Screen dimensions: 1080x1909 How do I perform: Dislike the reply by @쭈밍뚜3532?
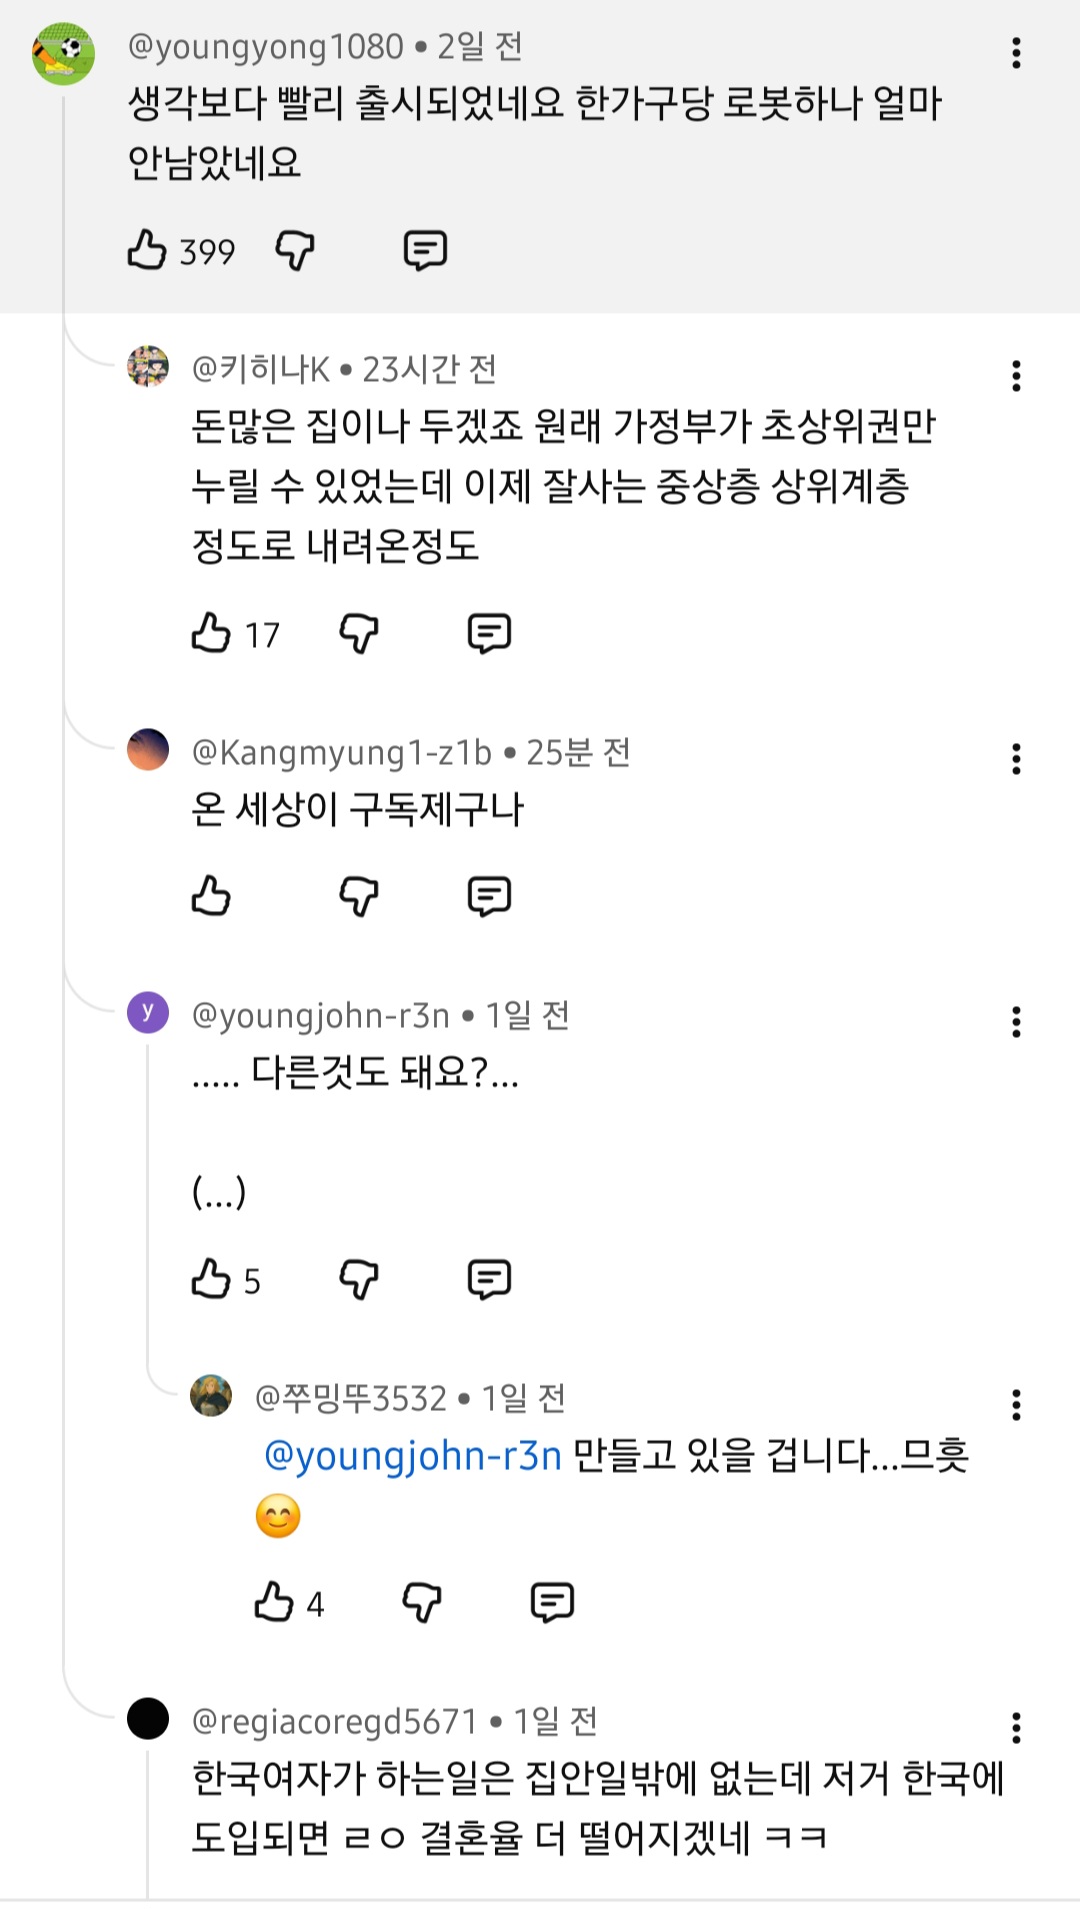pyautogui.click(x=421, y=1602)
